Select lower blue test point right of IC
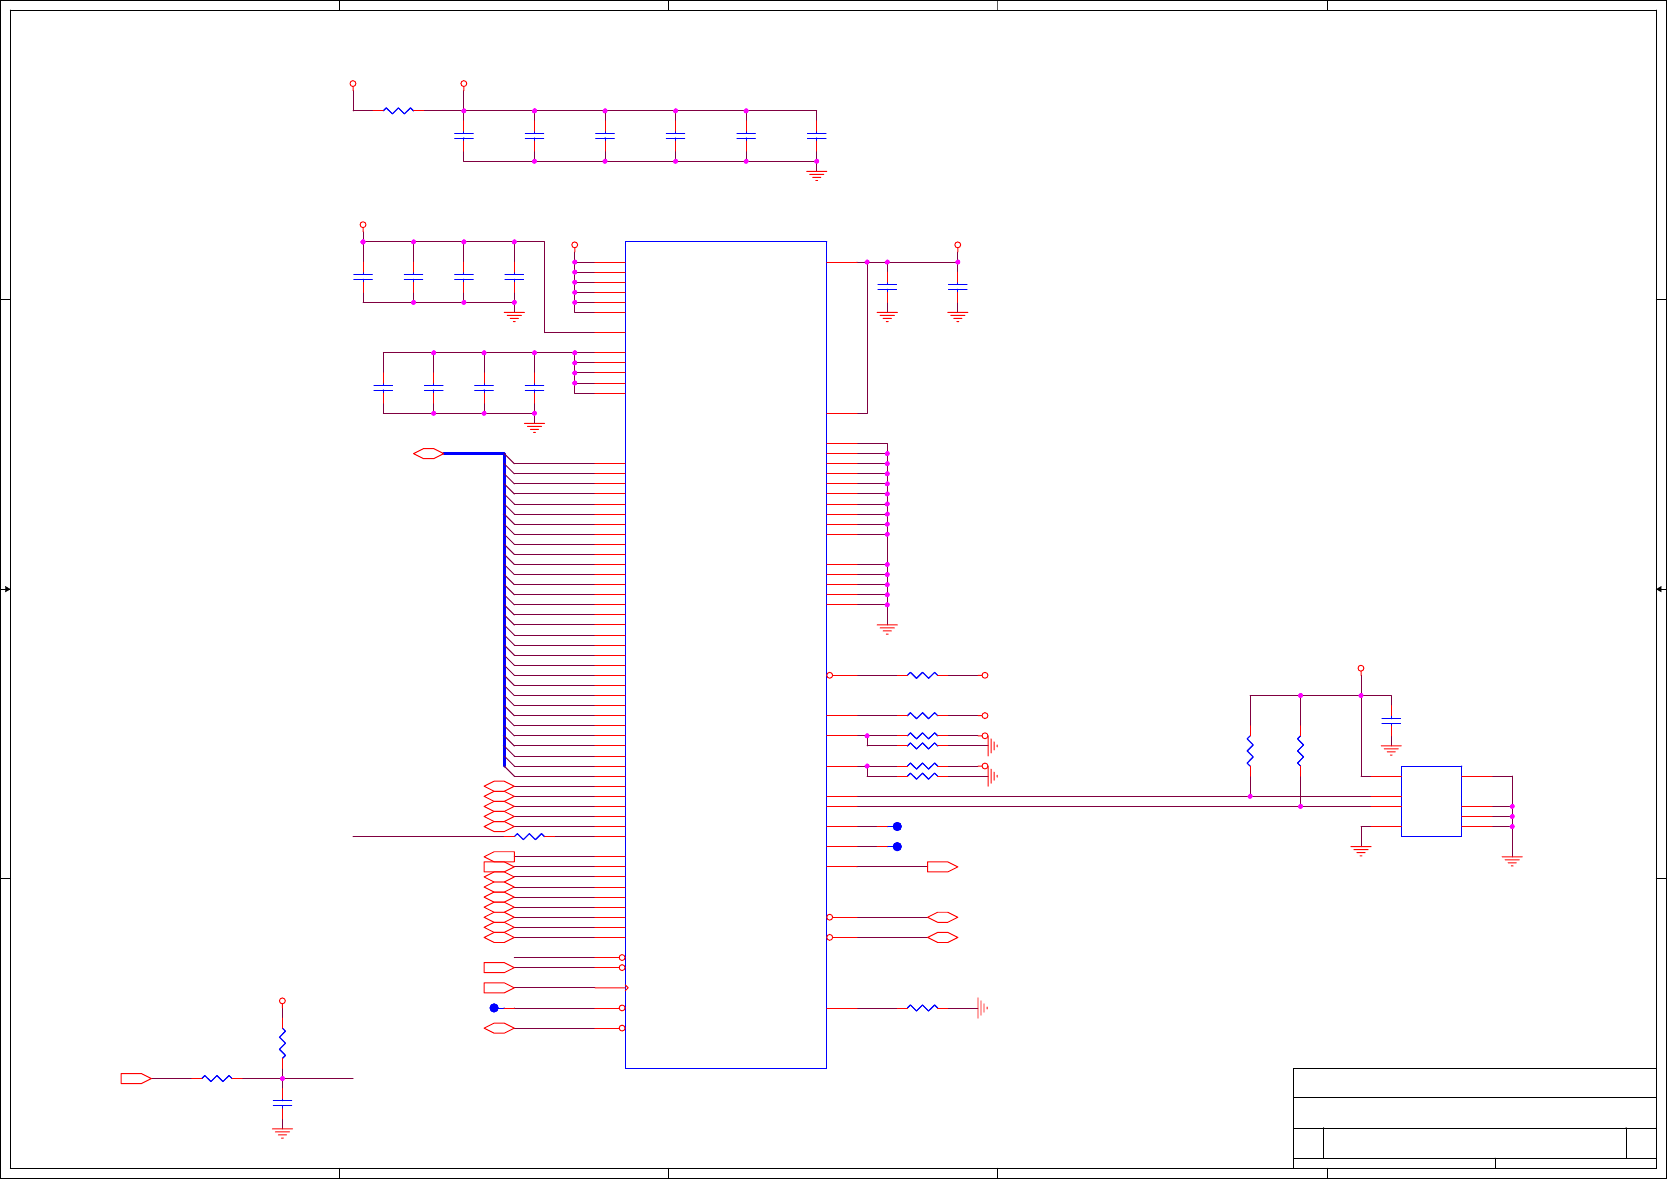 [x=897, y=846]
